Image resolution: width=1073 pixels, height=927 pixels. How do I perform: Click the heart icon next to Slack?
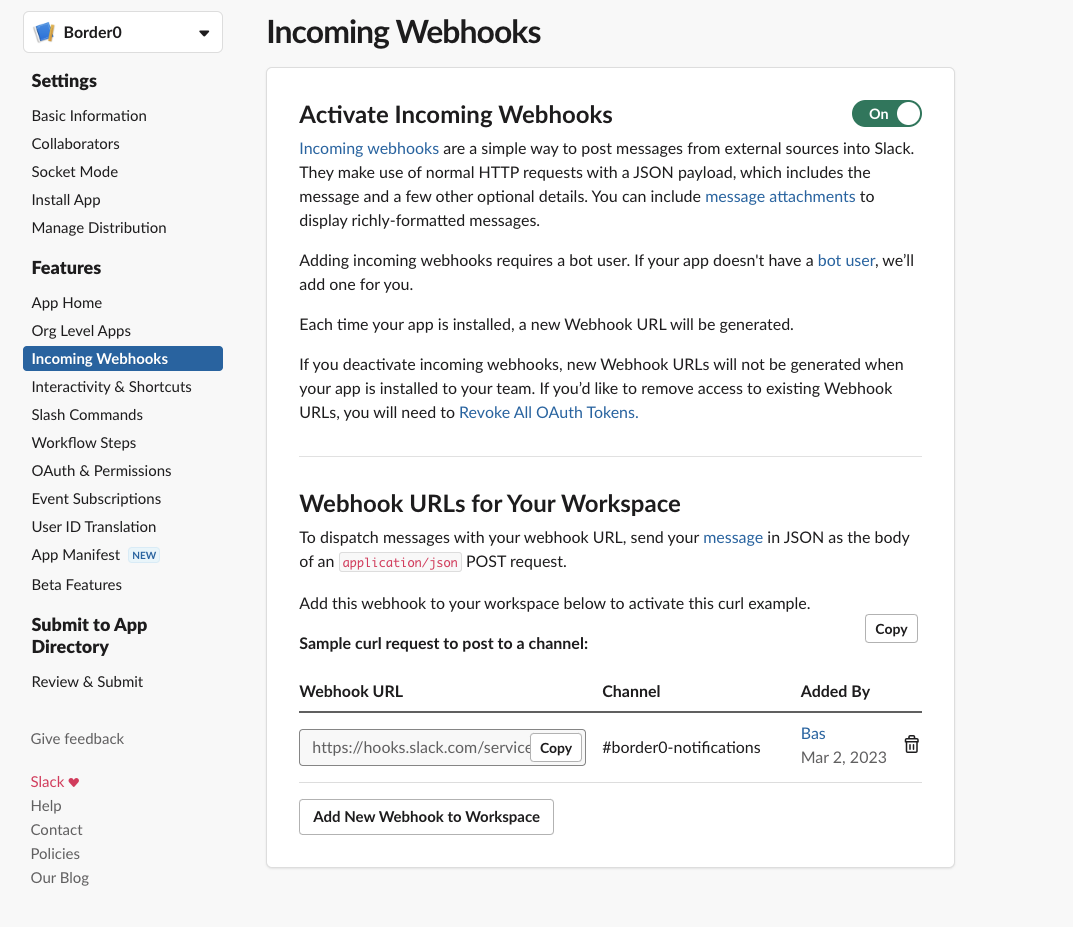(x=74, y=782)
